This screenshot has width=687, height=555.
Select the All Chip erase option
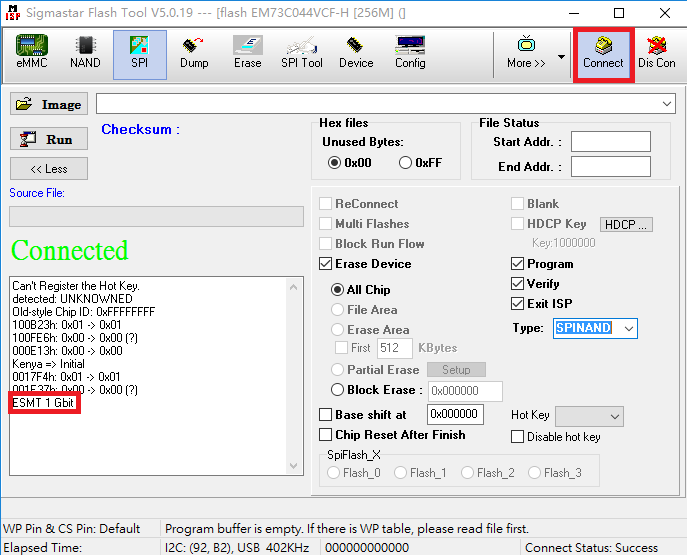pos(361,290)
